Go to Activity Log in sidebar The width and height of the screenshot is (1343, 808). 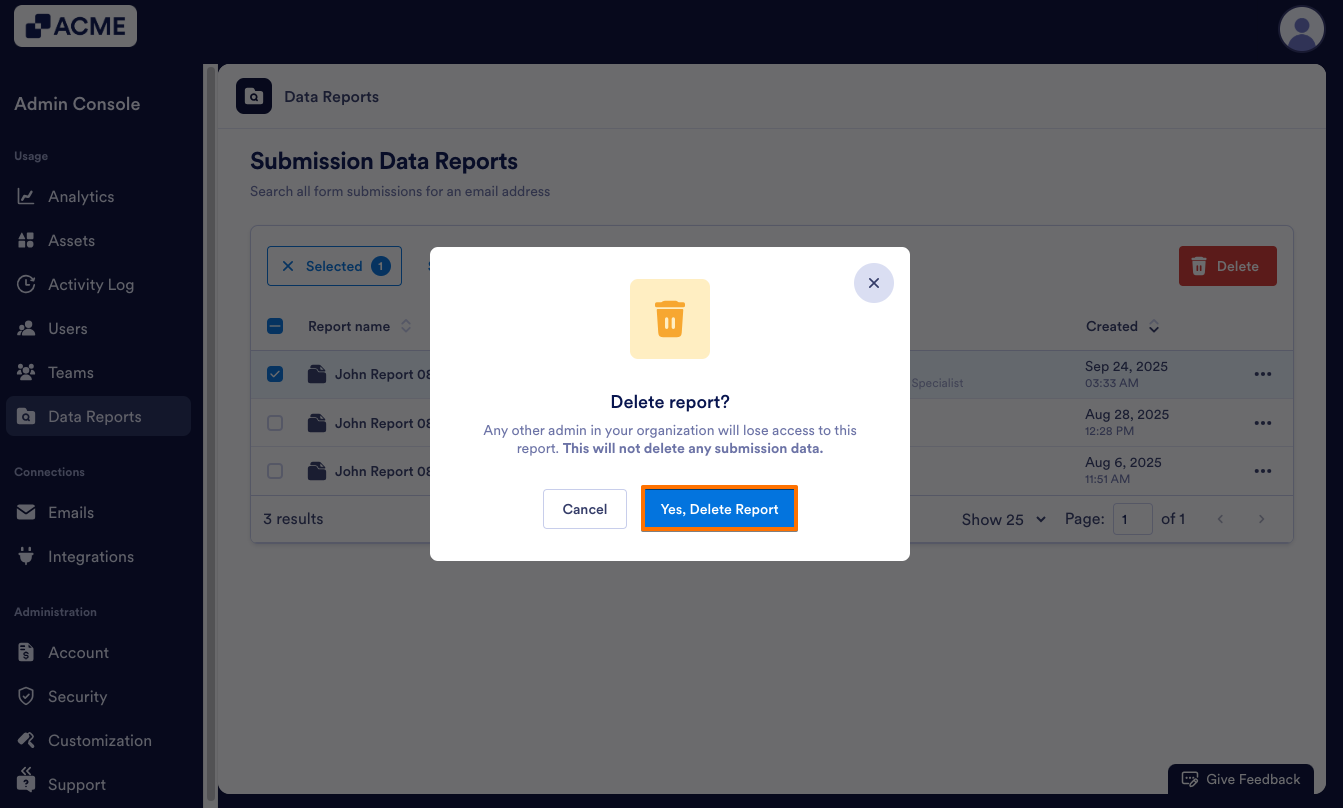(90, 285)
